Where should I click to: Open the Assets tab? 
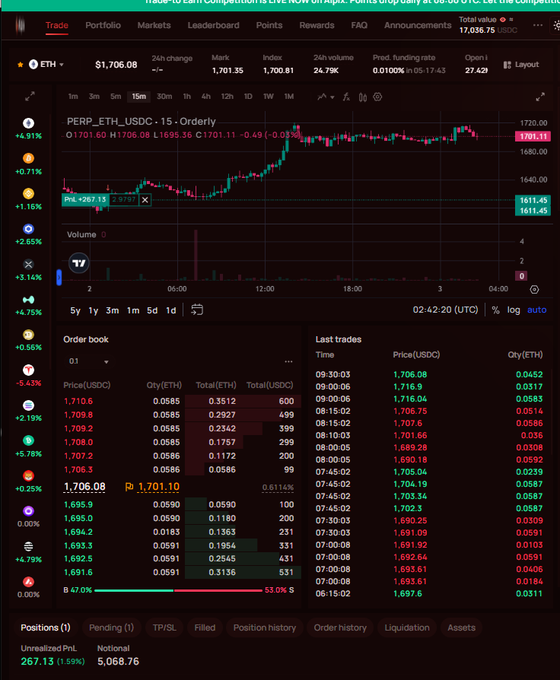pos(462,628)
